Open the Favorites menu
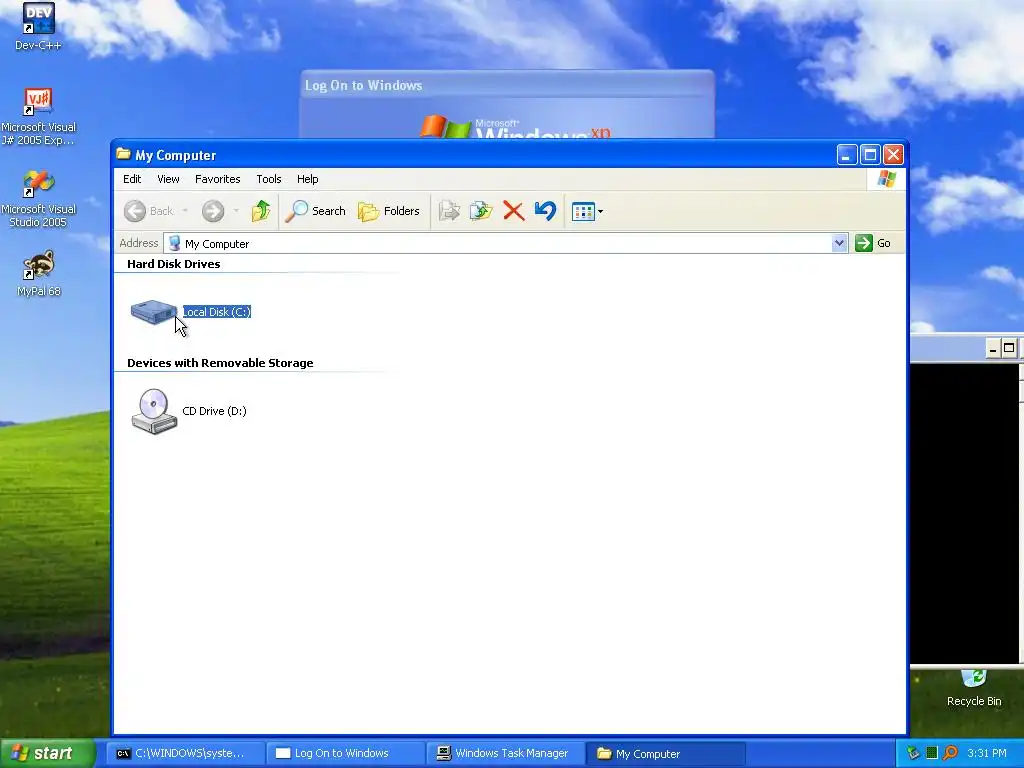The width and height of the screenshot is (1024, 768). (x=217, y=179)
